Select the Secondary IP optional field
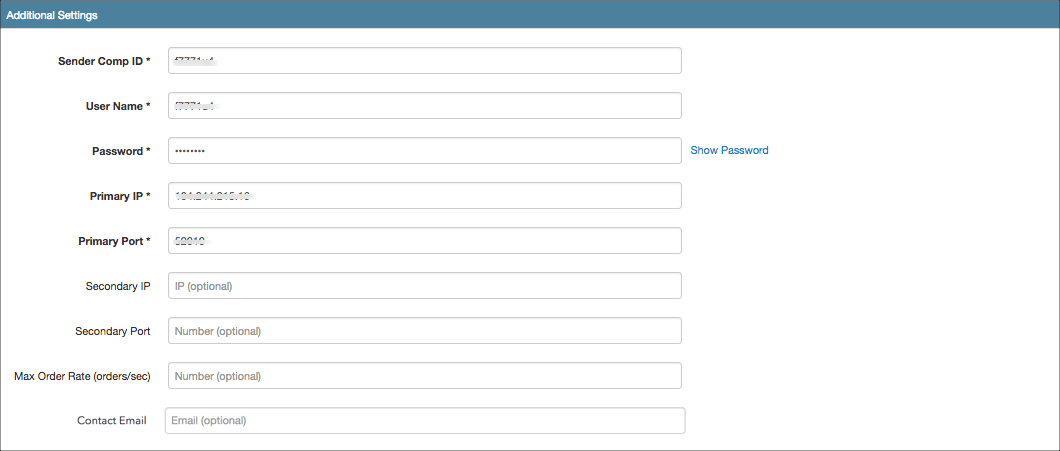 pos(425,285)
